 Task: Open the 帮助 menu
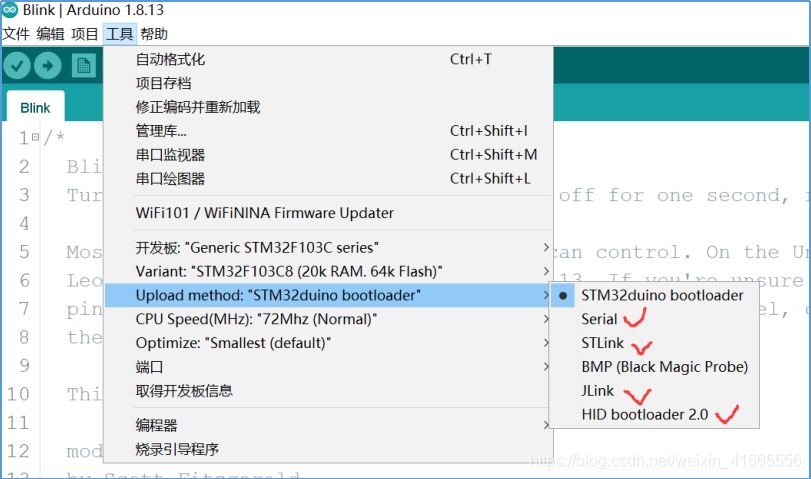(154, 34)
